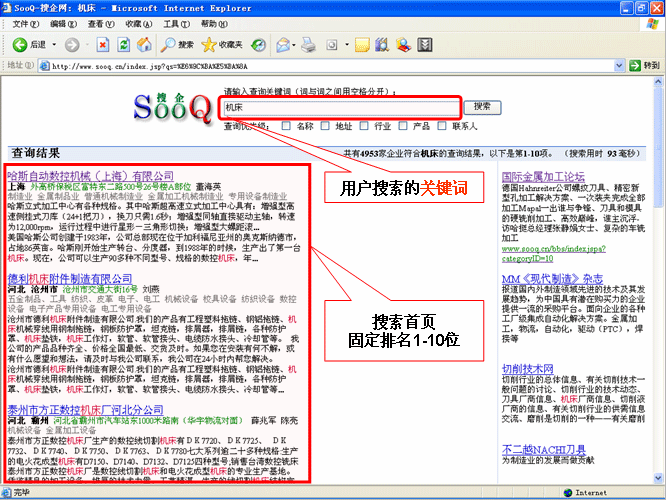666x500 pixels.
Task: Open the 文件(F) menu
Action: 26,24
